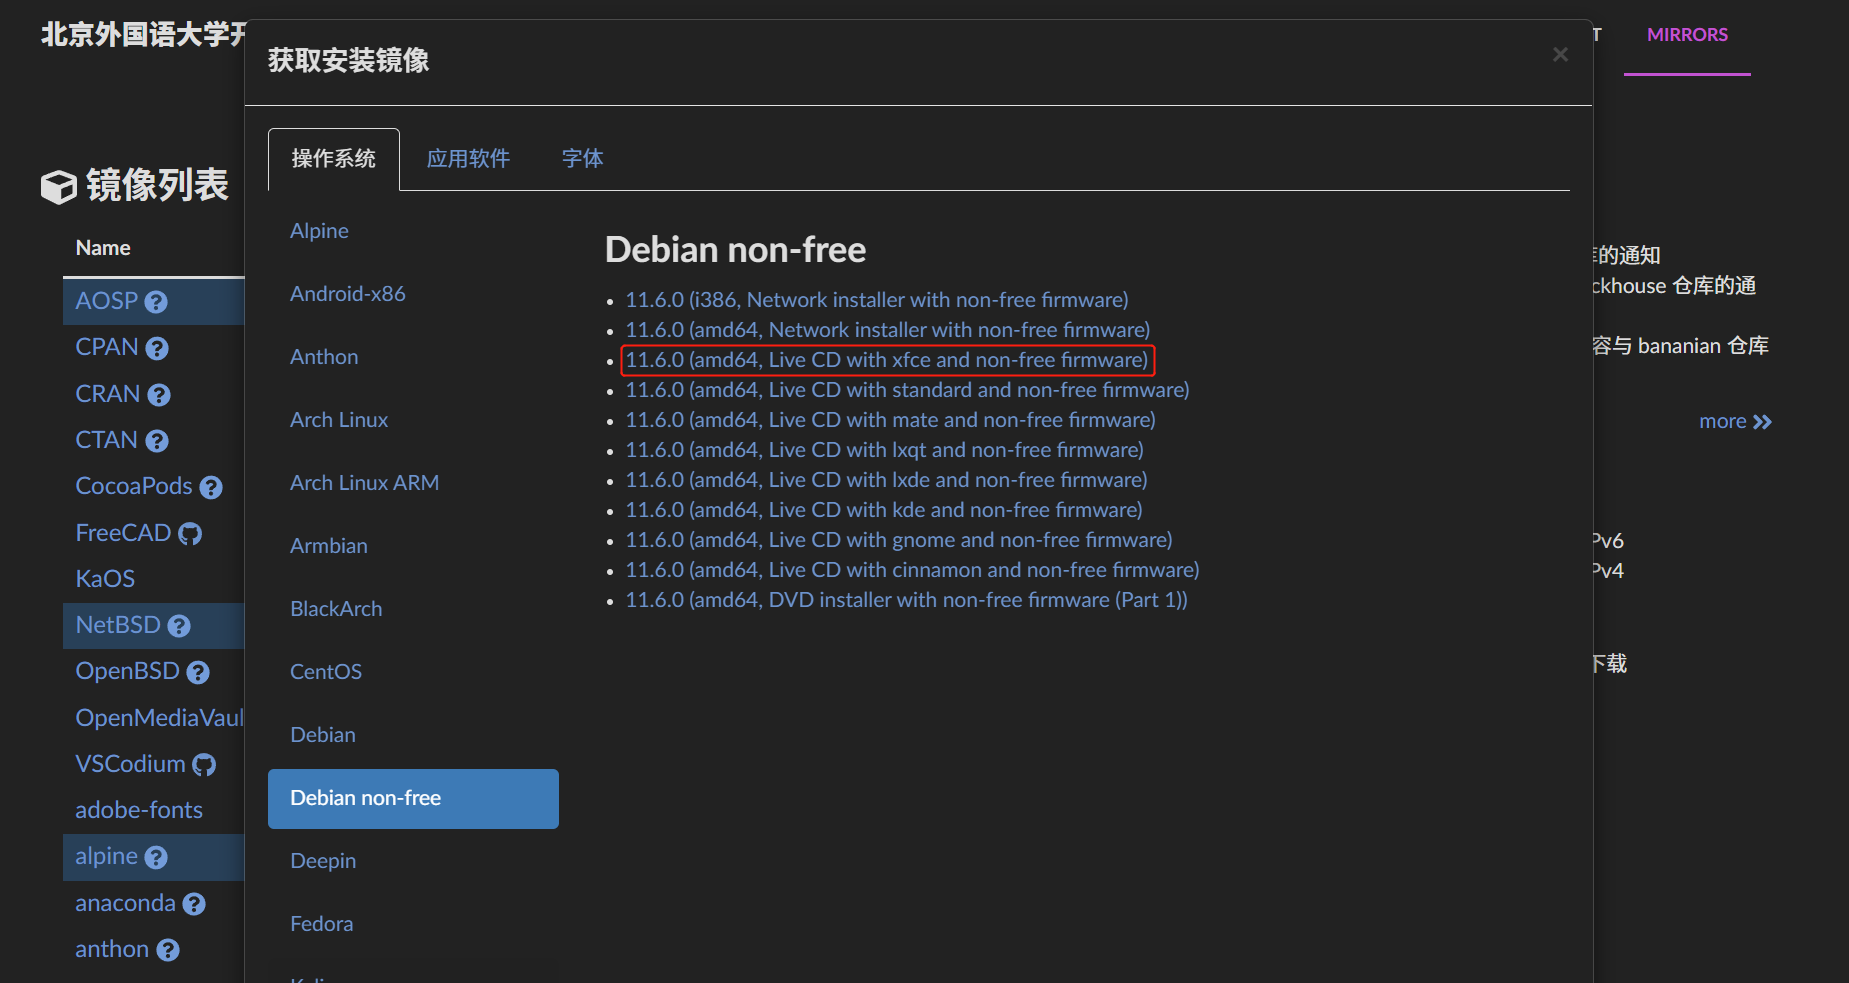Choose Debian in the distribution list
Image resolution: width=1849 pixels, height=983 pixels.
coord(323,735)
